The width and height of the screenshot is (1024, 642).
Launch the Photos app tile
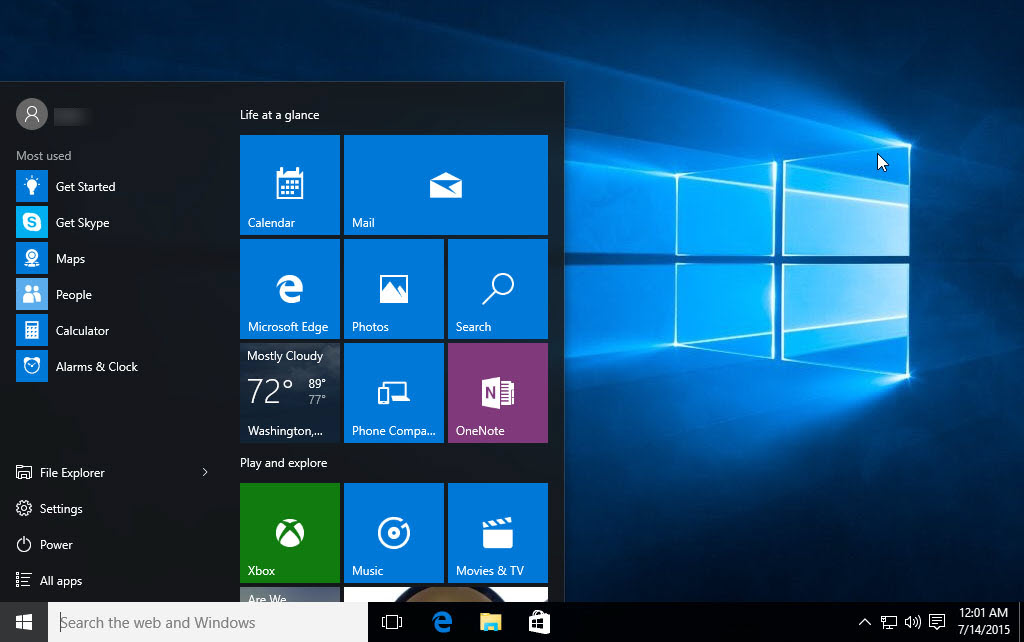tap(393, 289)
